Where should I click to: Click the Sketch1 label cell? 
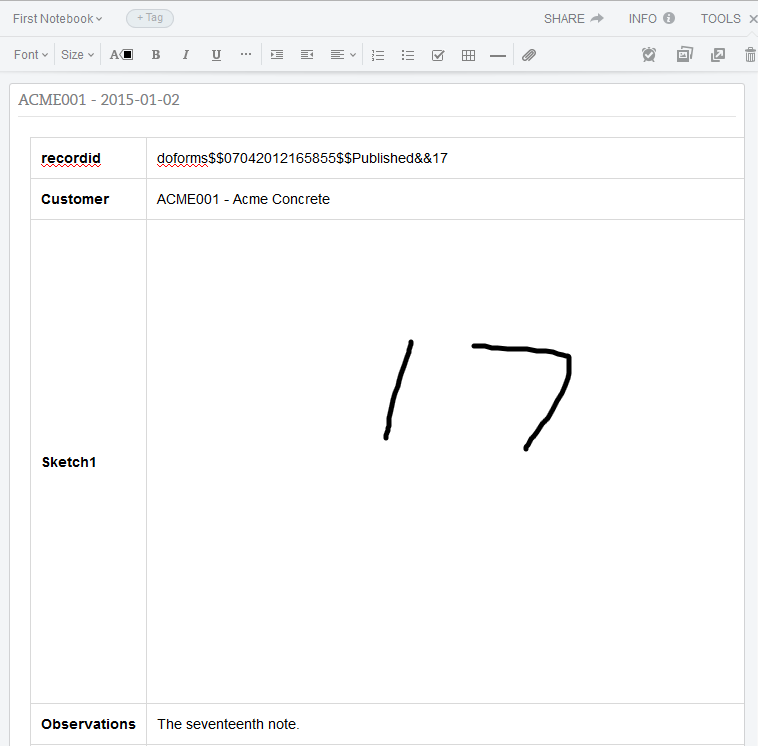point(88,462)
